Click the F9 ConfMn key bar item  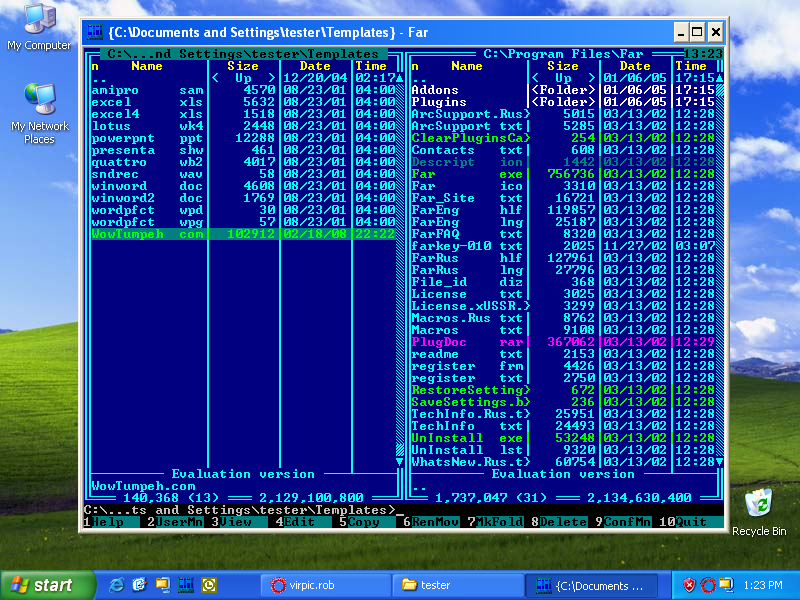point(623,522)
